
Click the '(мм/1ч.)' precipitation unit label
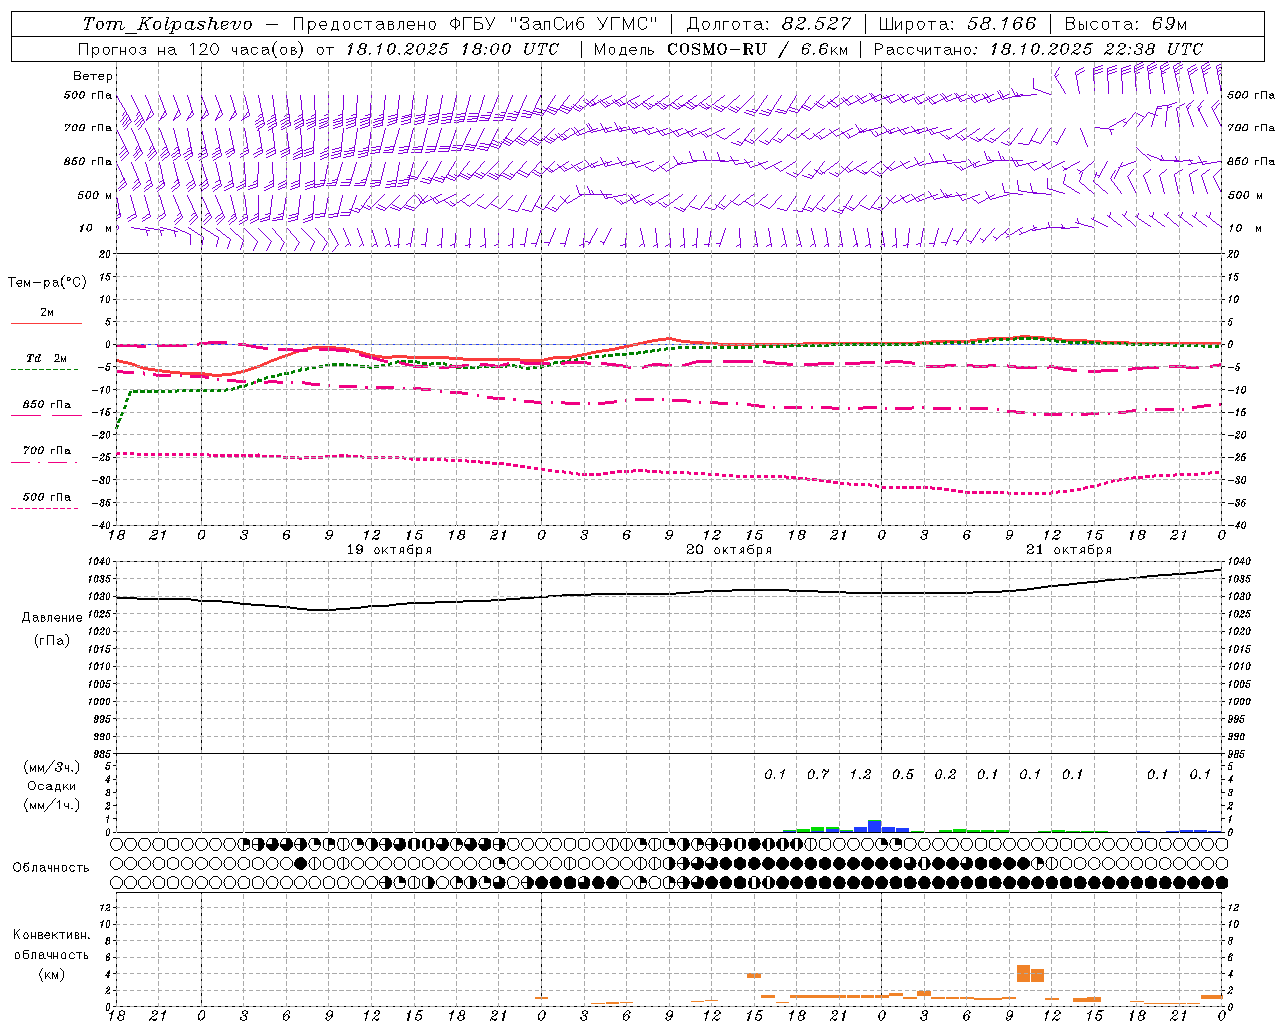[52, 805]
